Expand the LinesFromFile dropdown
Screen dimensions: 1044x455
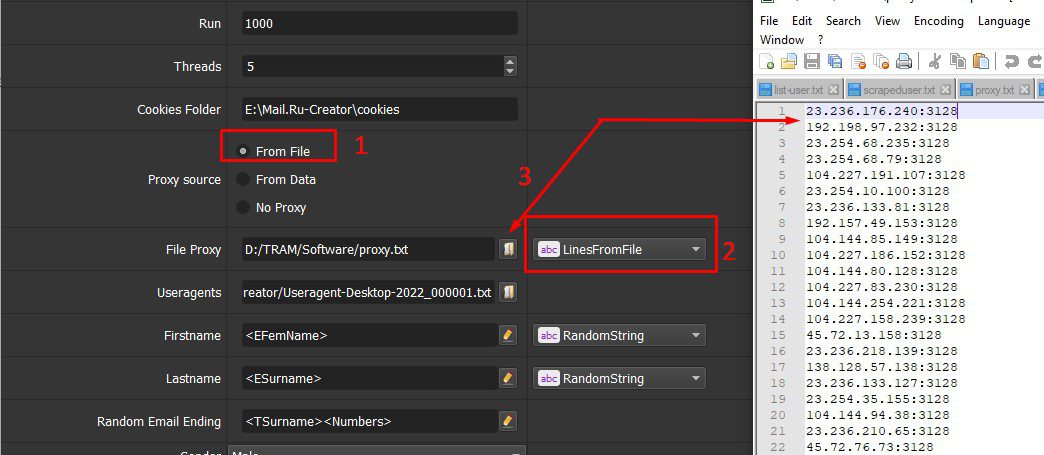click(619, 250)
